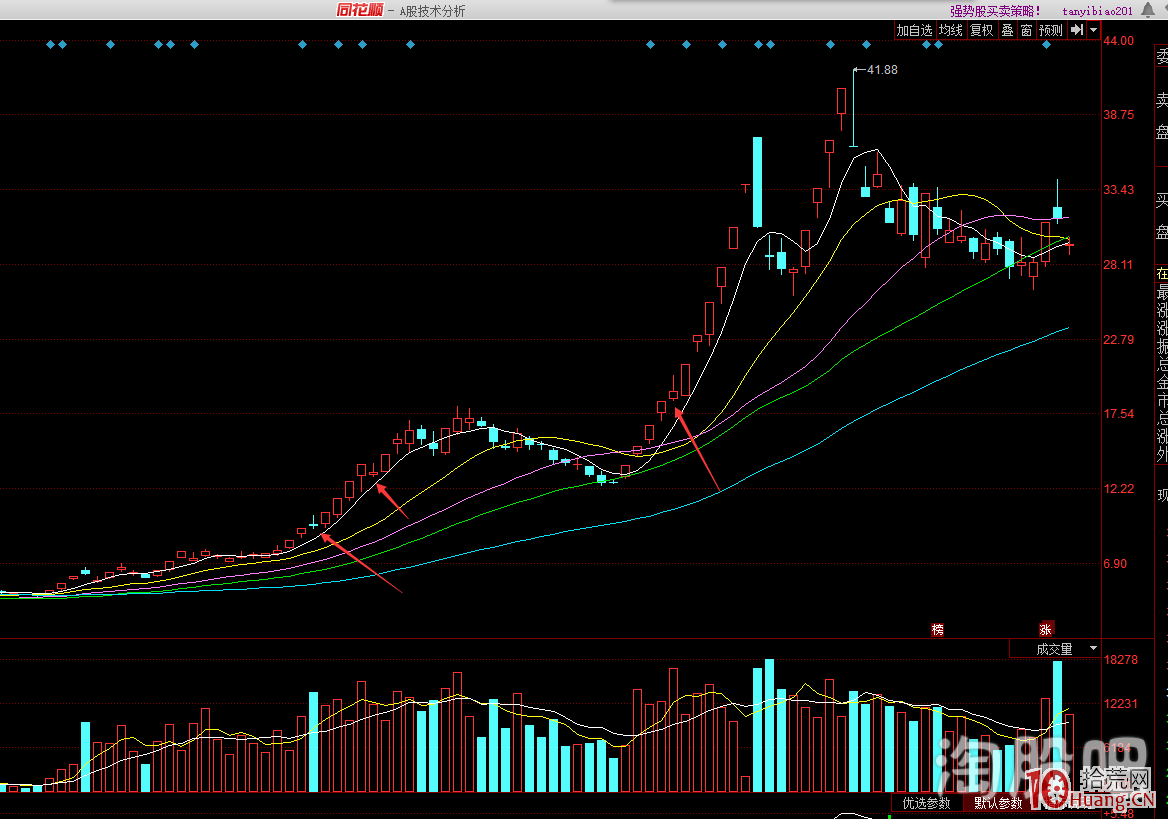Click the jump-to-latest arrow icon
This screenshot has height=819, width=1168.
click(1076, 30)
